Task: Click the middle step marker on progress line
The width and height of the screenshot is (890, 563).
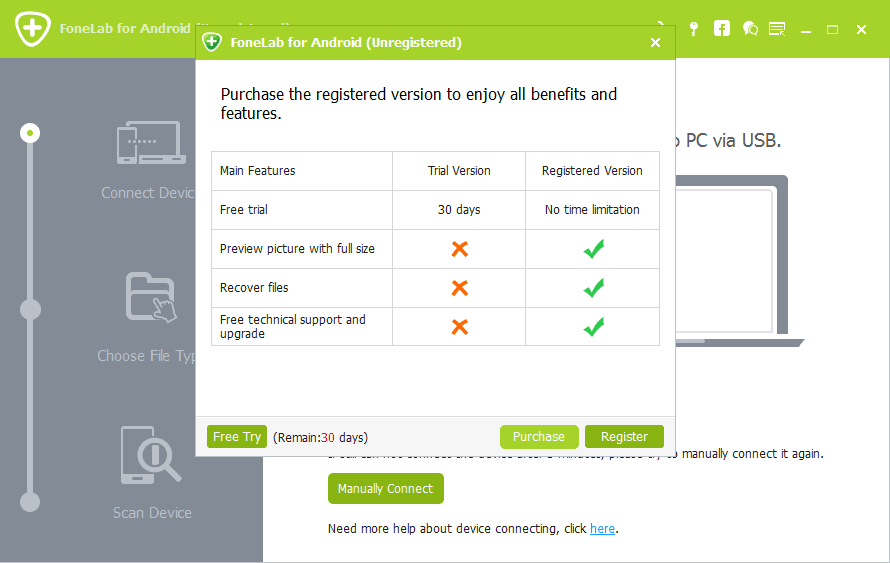Action: pyautogui.click(x=31, y=310)
